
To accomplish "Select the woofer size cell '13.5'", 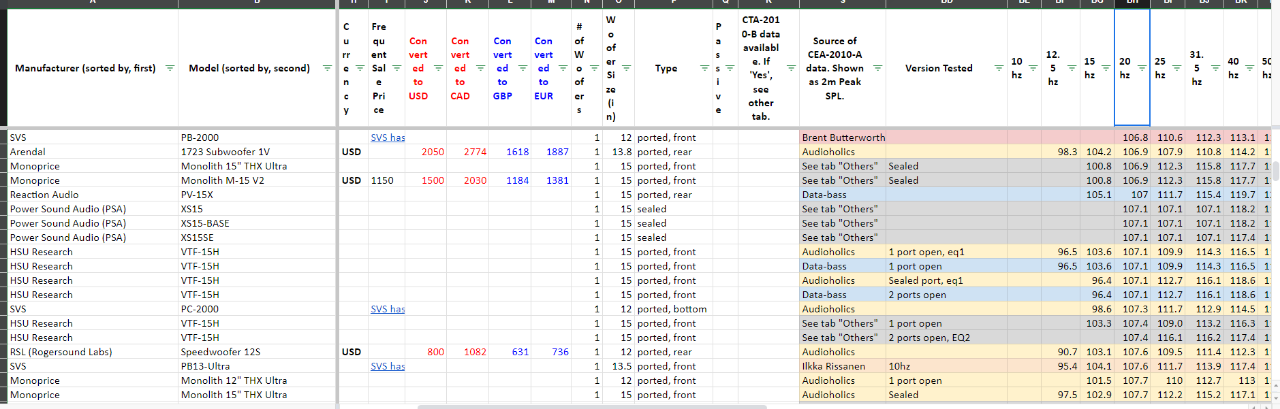I will (619, 367).
